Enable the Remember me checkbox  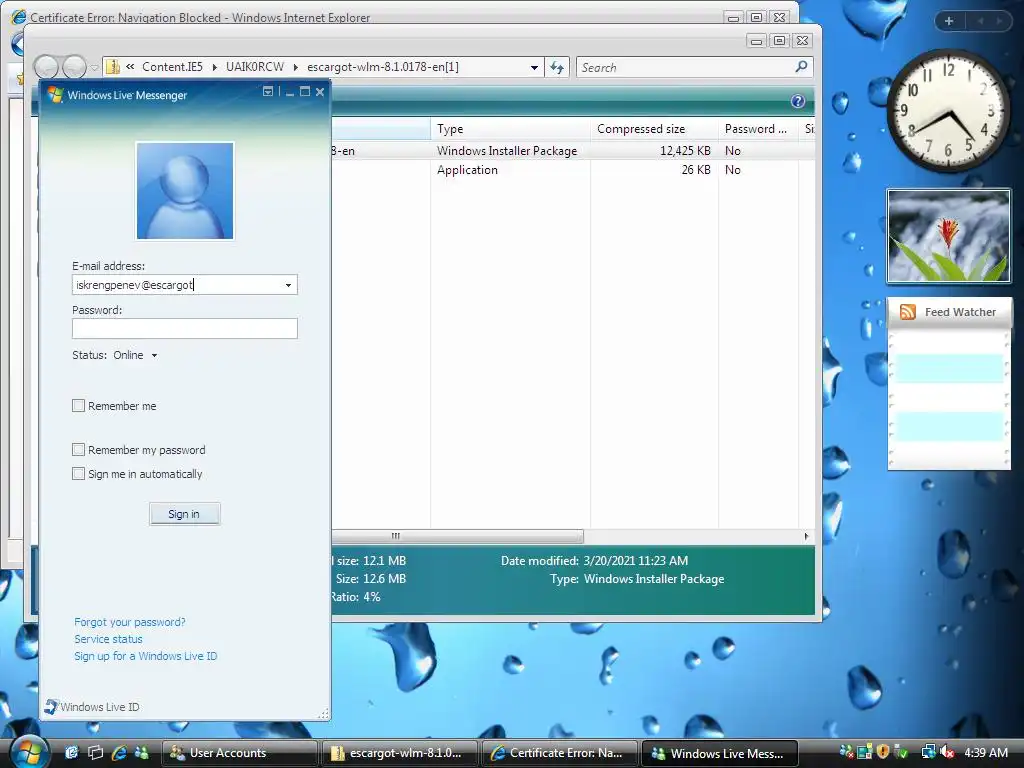tap(78, 406)
